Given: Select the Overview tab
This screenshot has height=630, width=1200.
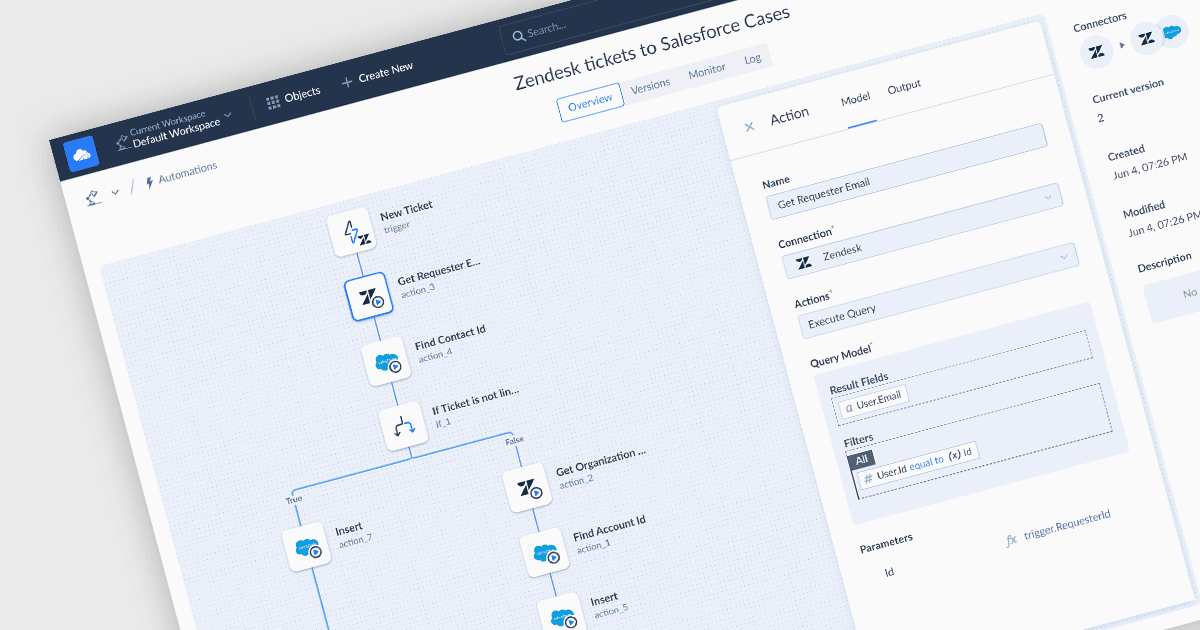Looking at the screenshot, I should [589, 103].
